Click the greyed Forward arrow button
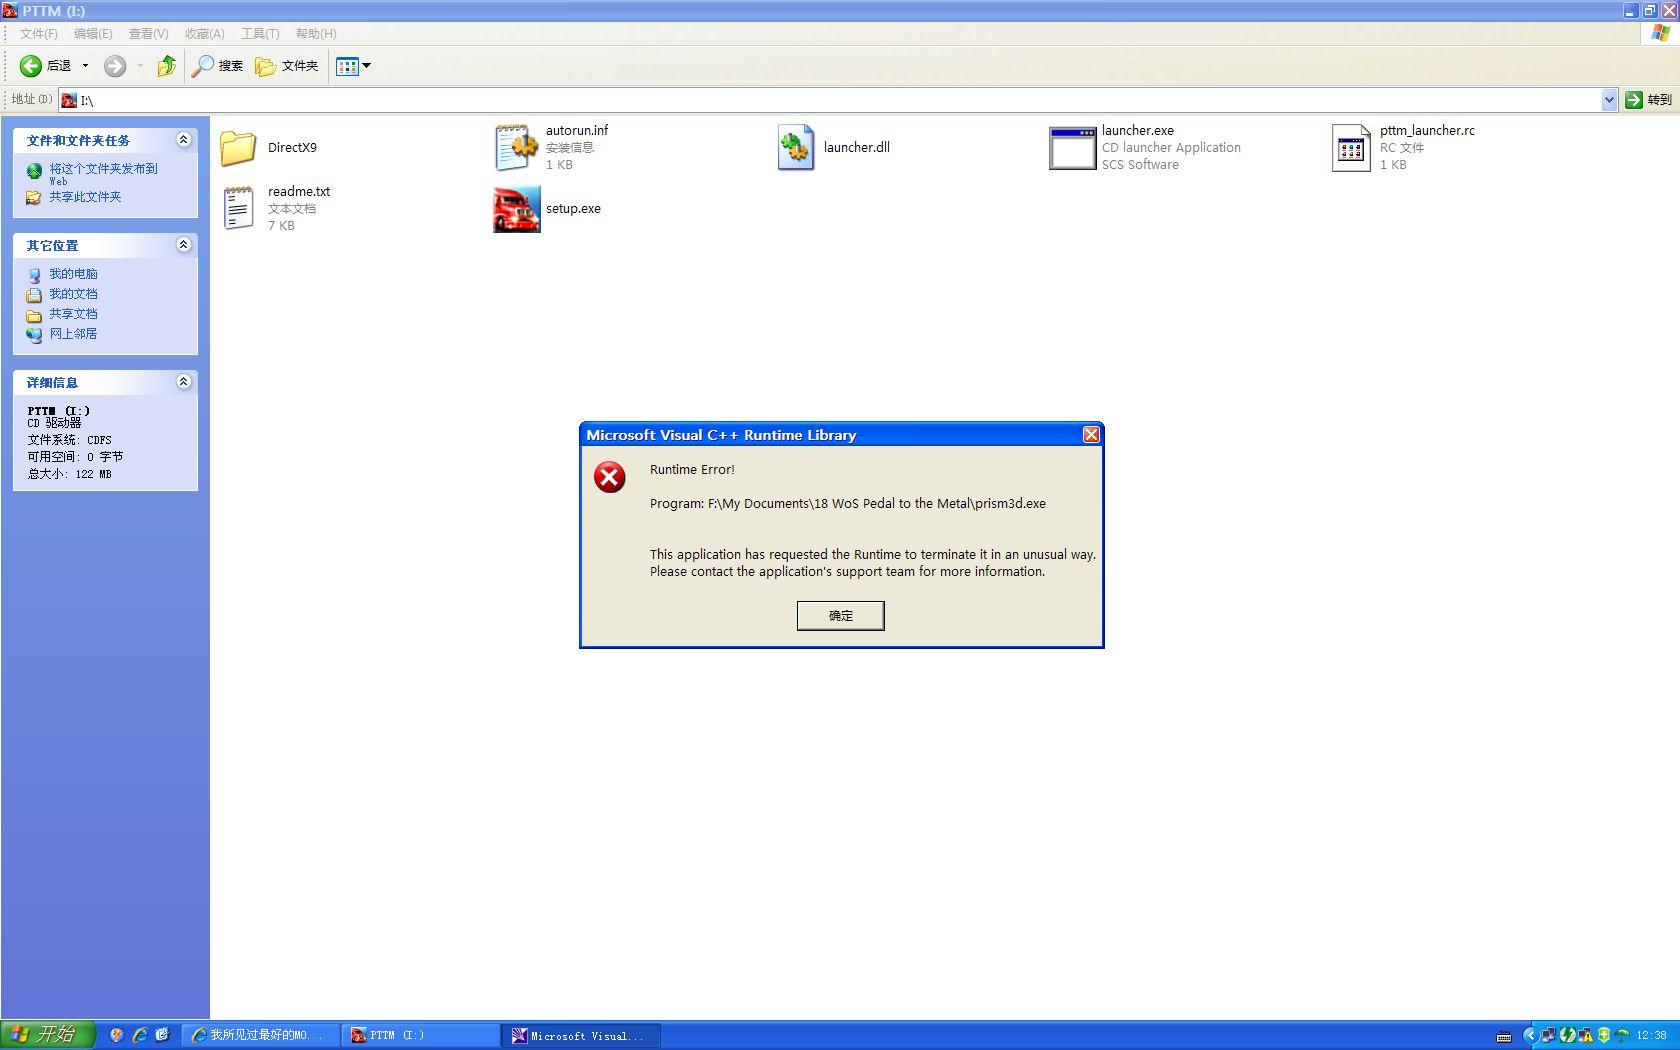Image resolution: width=1680 pixels, height=1050 pixels. point(115,66)
